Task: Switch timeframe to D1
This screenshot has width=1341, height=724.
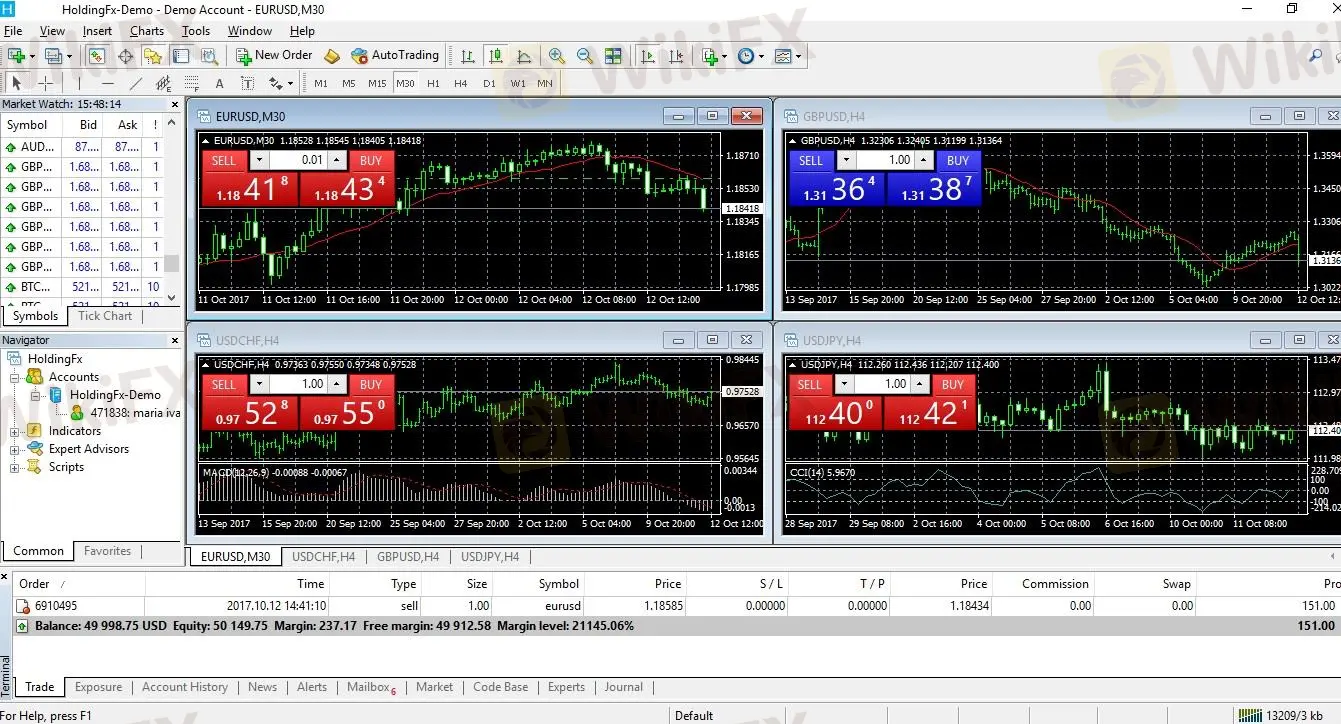Action: [489, 83]
